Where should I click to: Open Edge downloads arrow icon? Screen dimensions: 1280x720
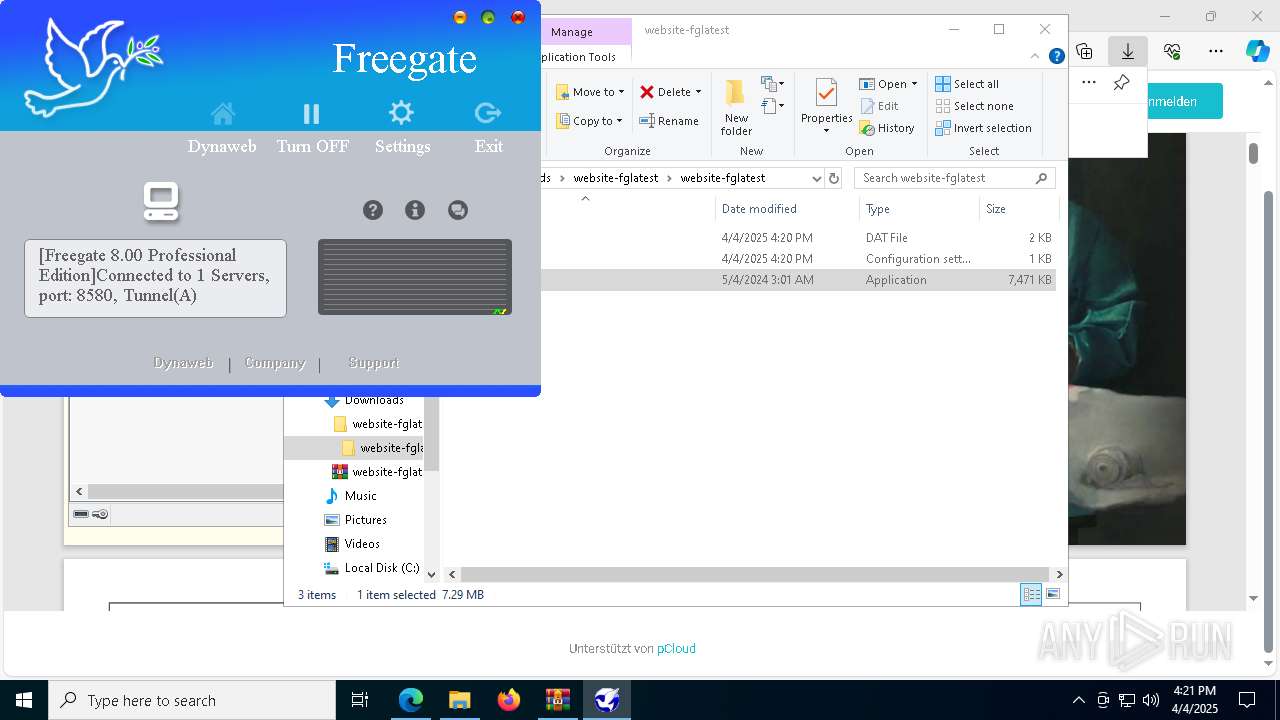click(1128, 51)
